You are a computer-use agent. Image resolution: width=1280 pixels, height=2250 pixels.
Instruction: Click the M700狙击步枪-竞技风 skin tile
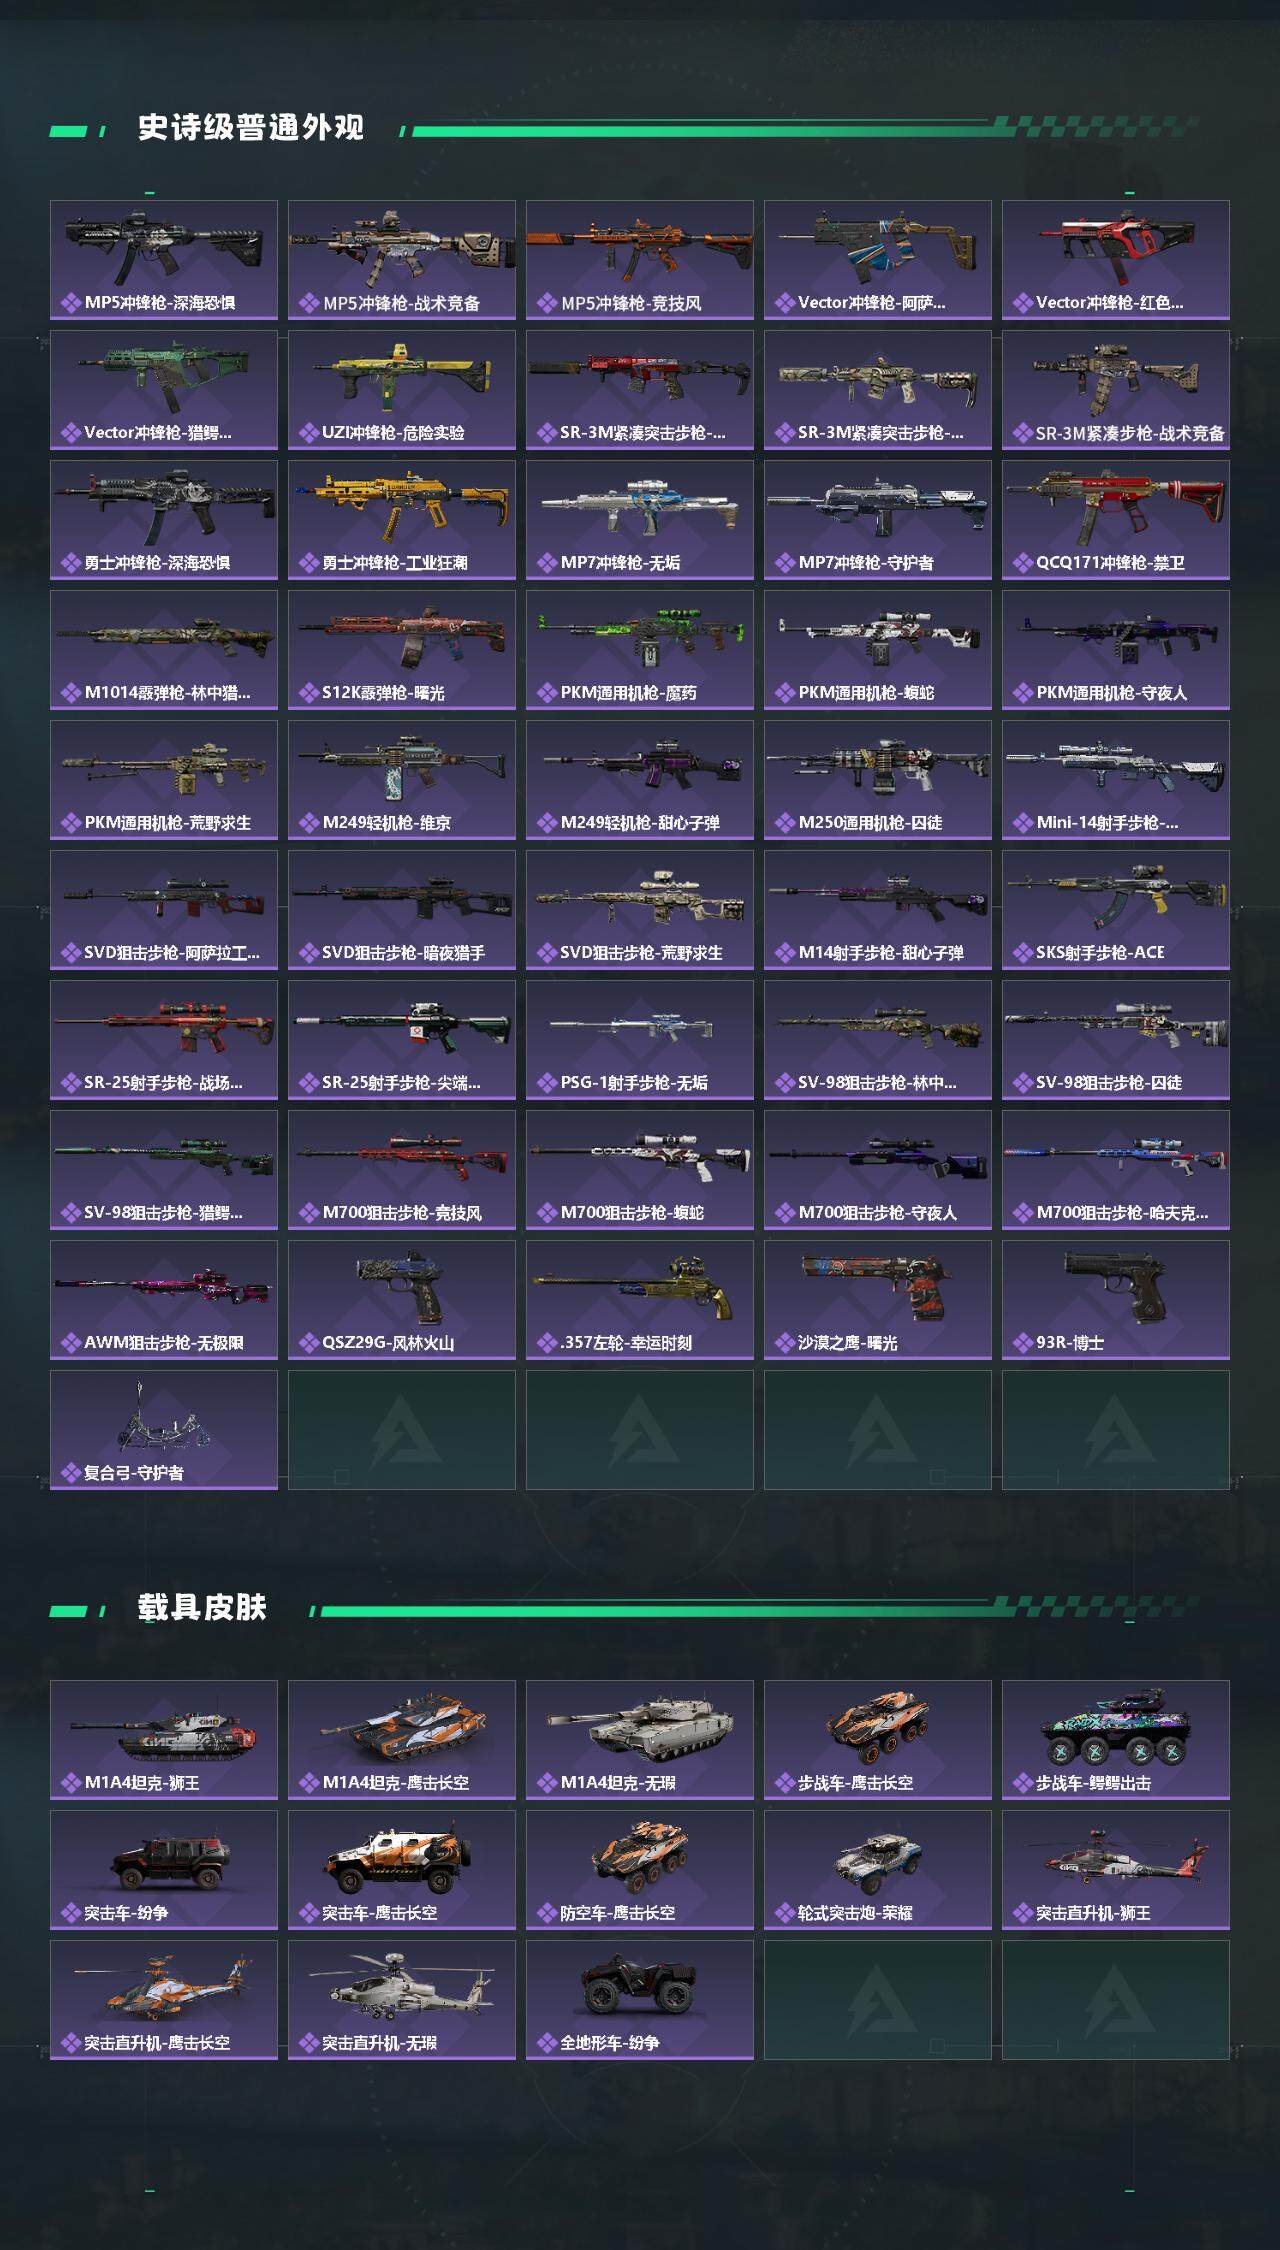pos(402,1170)
